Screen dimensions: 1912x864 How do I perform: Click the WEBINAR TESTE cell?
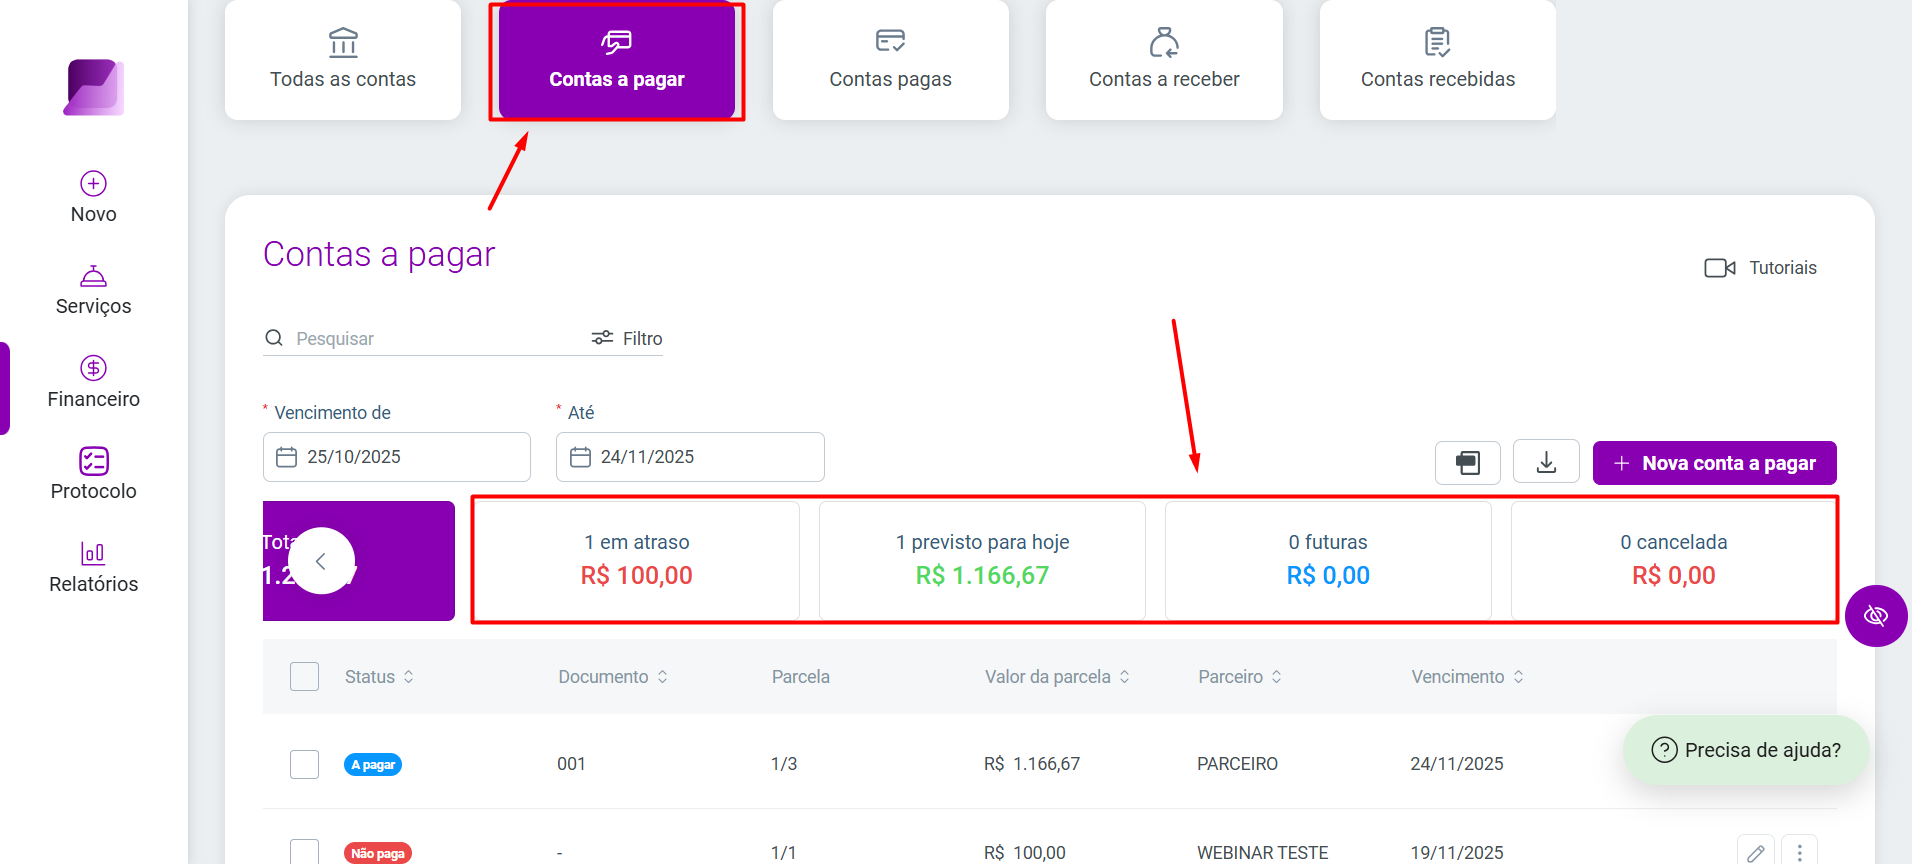1263,853
